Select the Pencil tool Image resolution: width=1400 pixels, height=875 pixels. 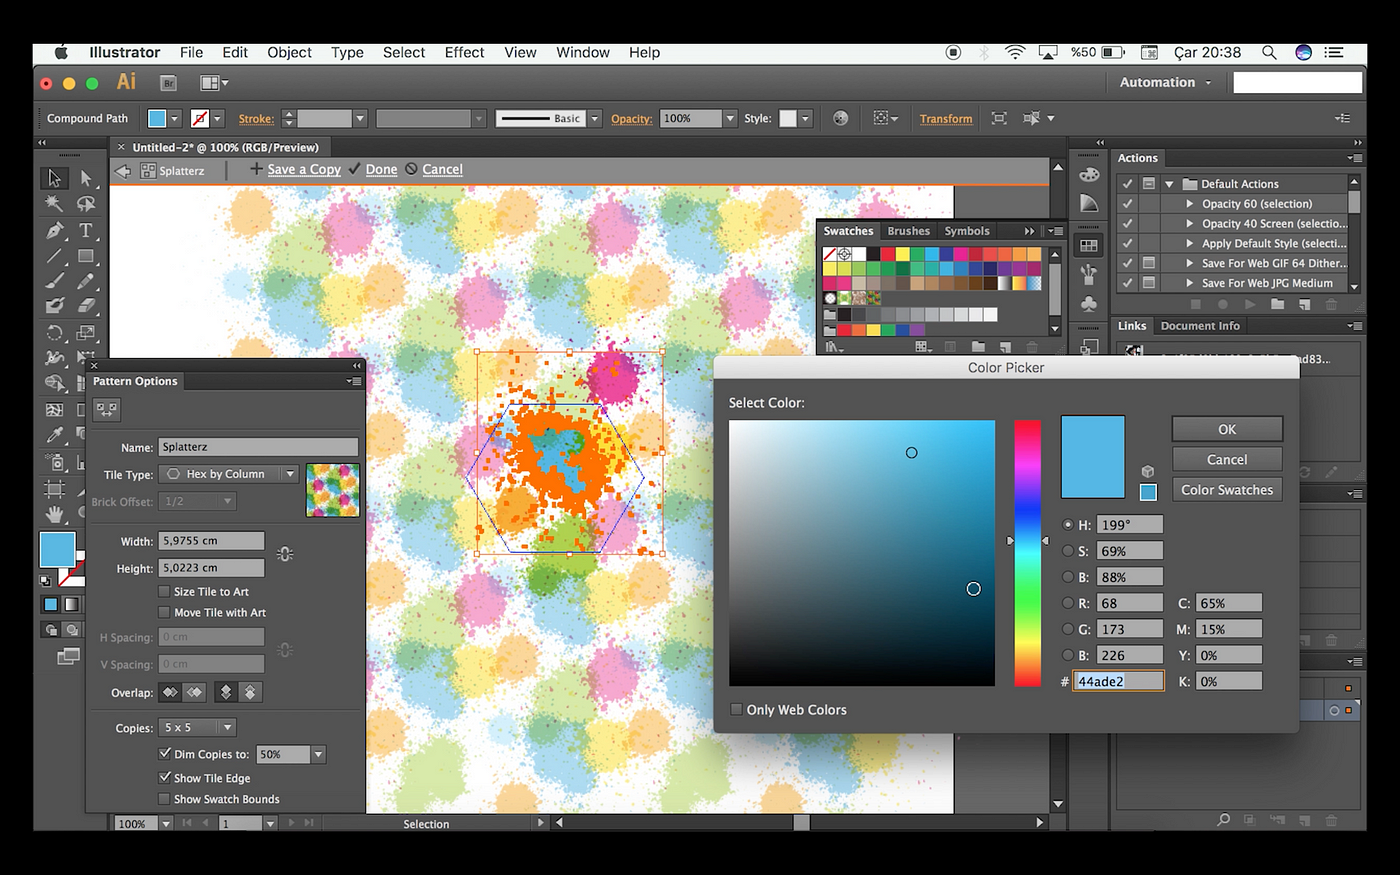[x=86, y=281]
